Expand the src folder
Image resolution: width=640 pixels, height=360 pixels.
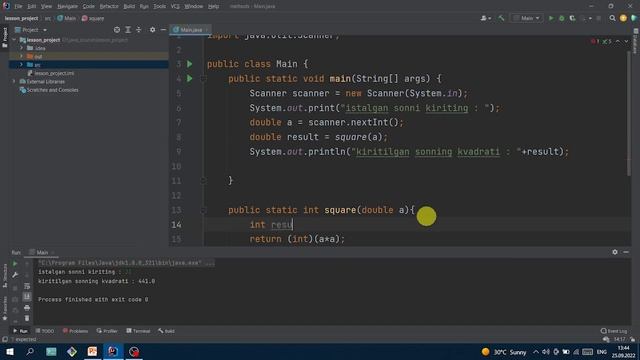[22, 64]
